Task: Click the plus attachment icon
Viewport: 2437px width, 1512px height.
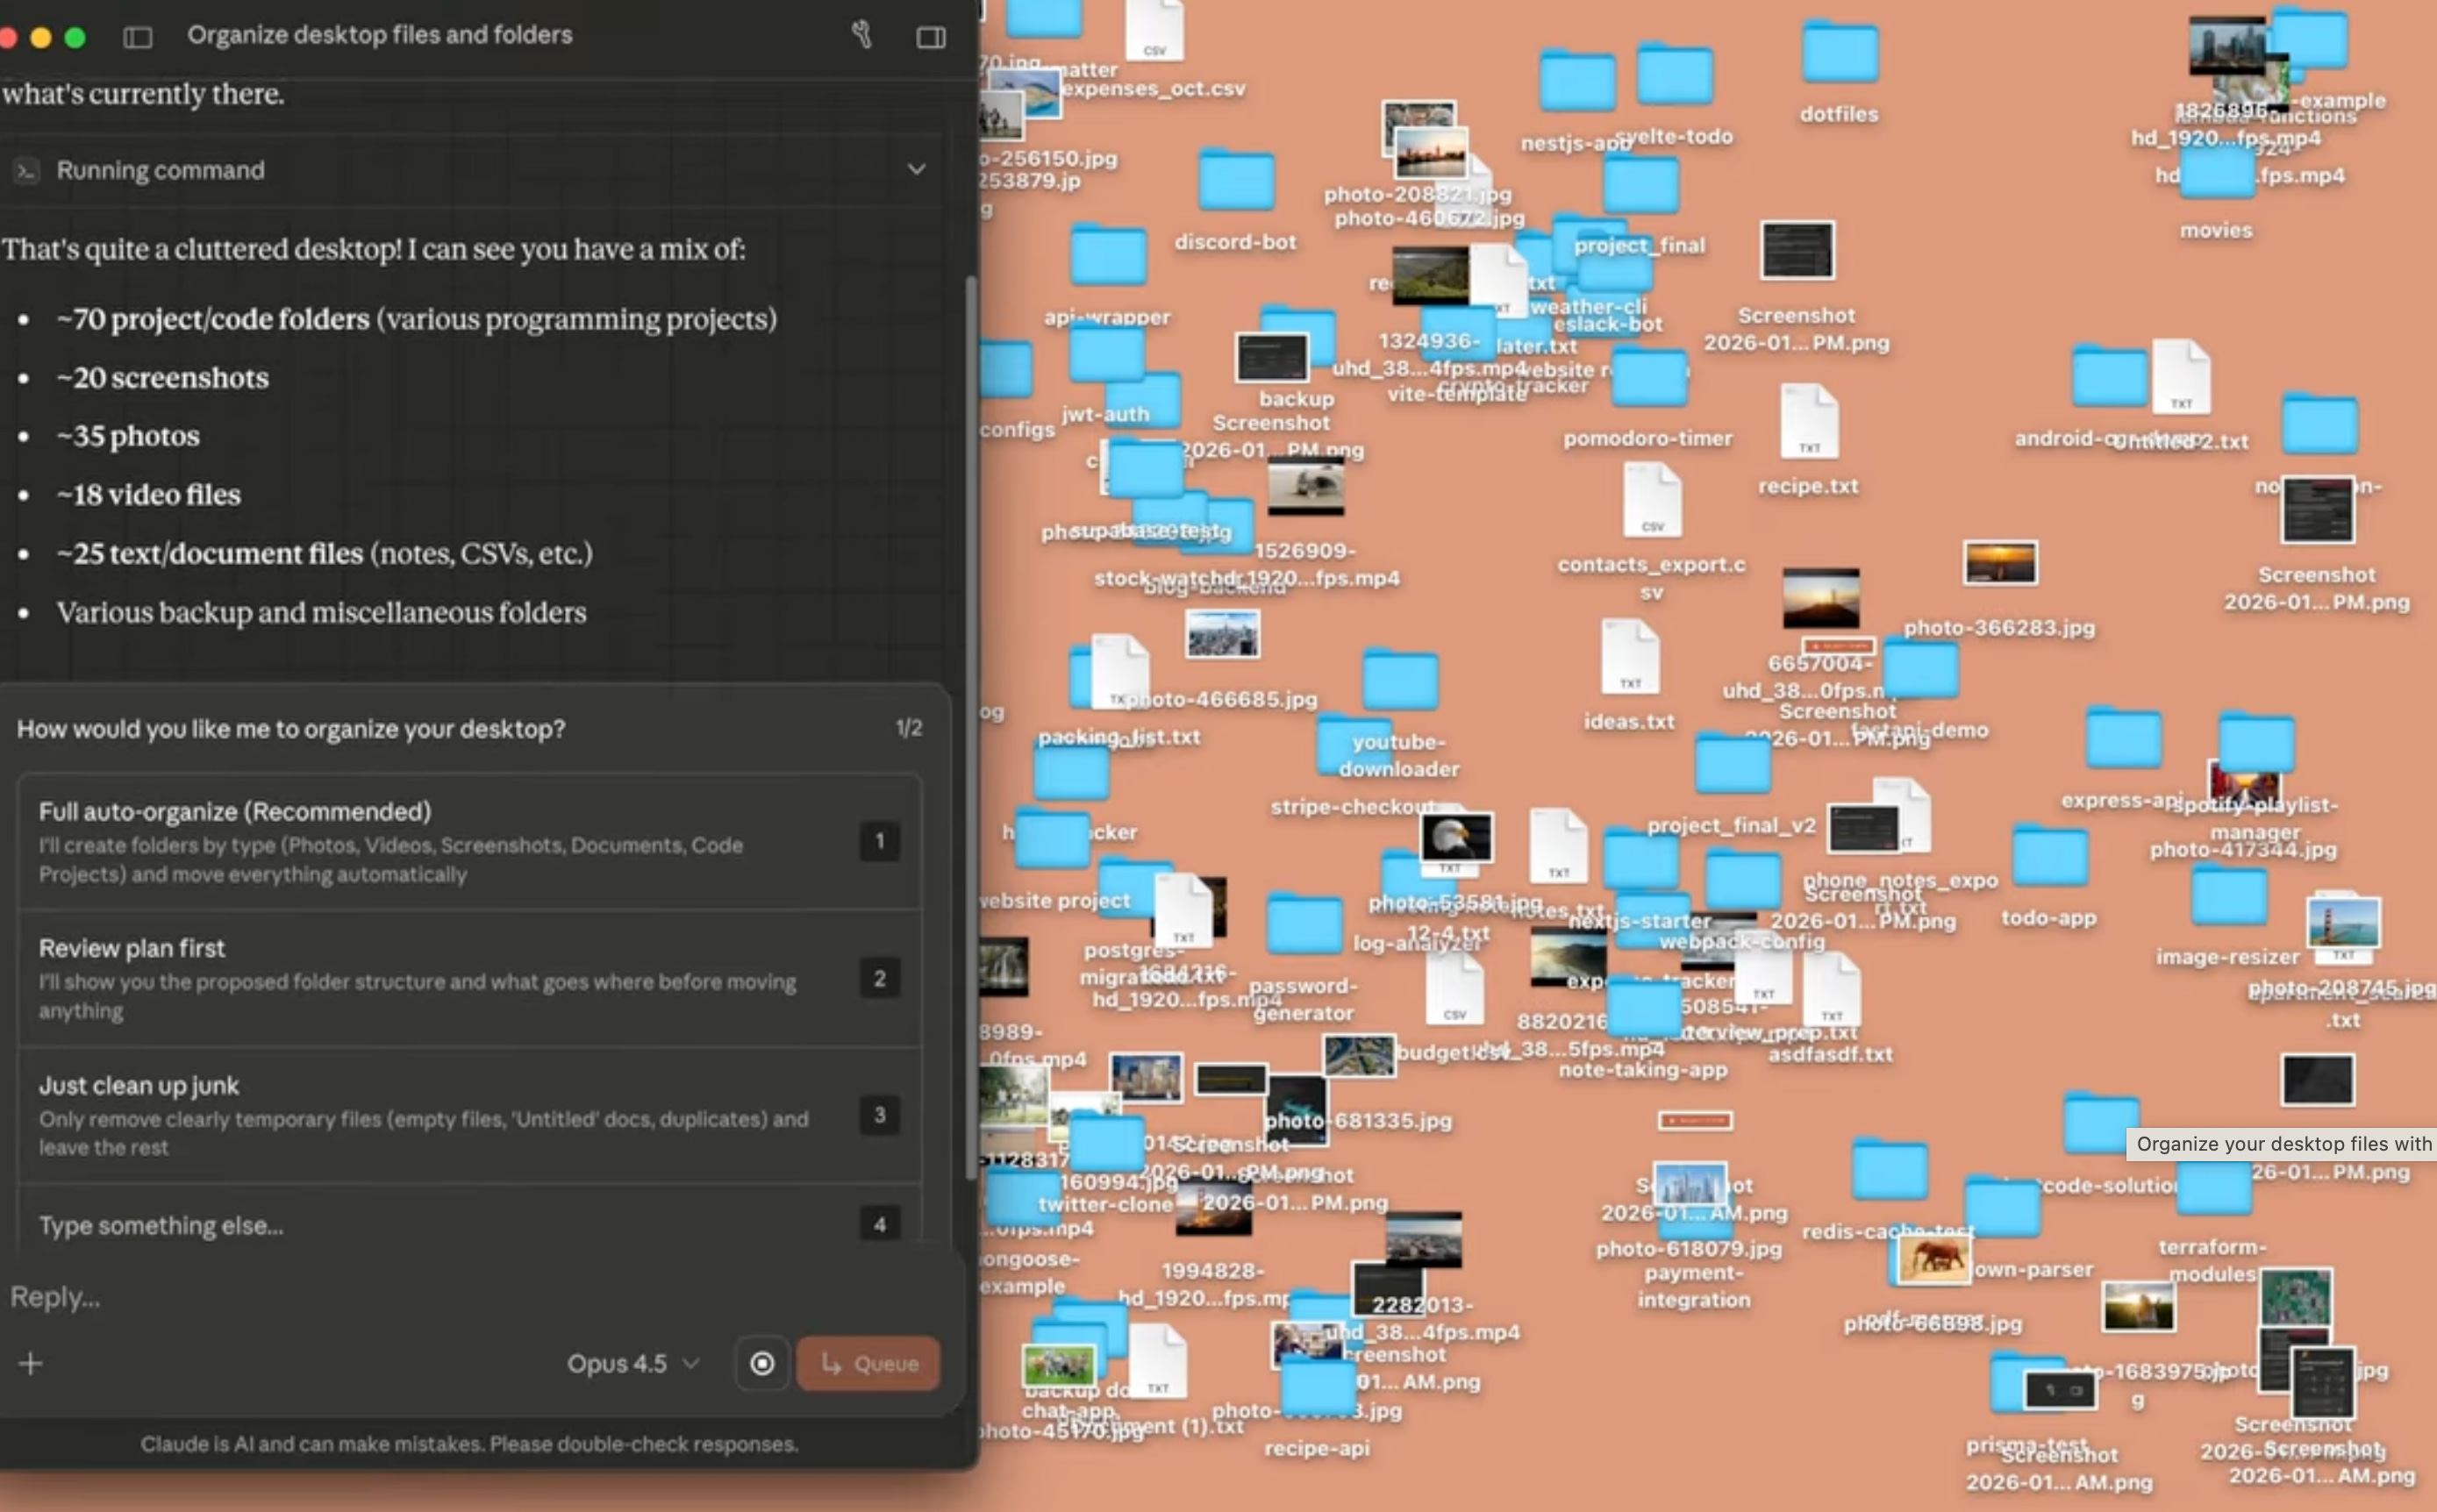Action: pos(30,1363)
